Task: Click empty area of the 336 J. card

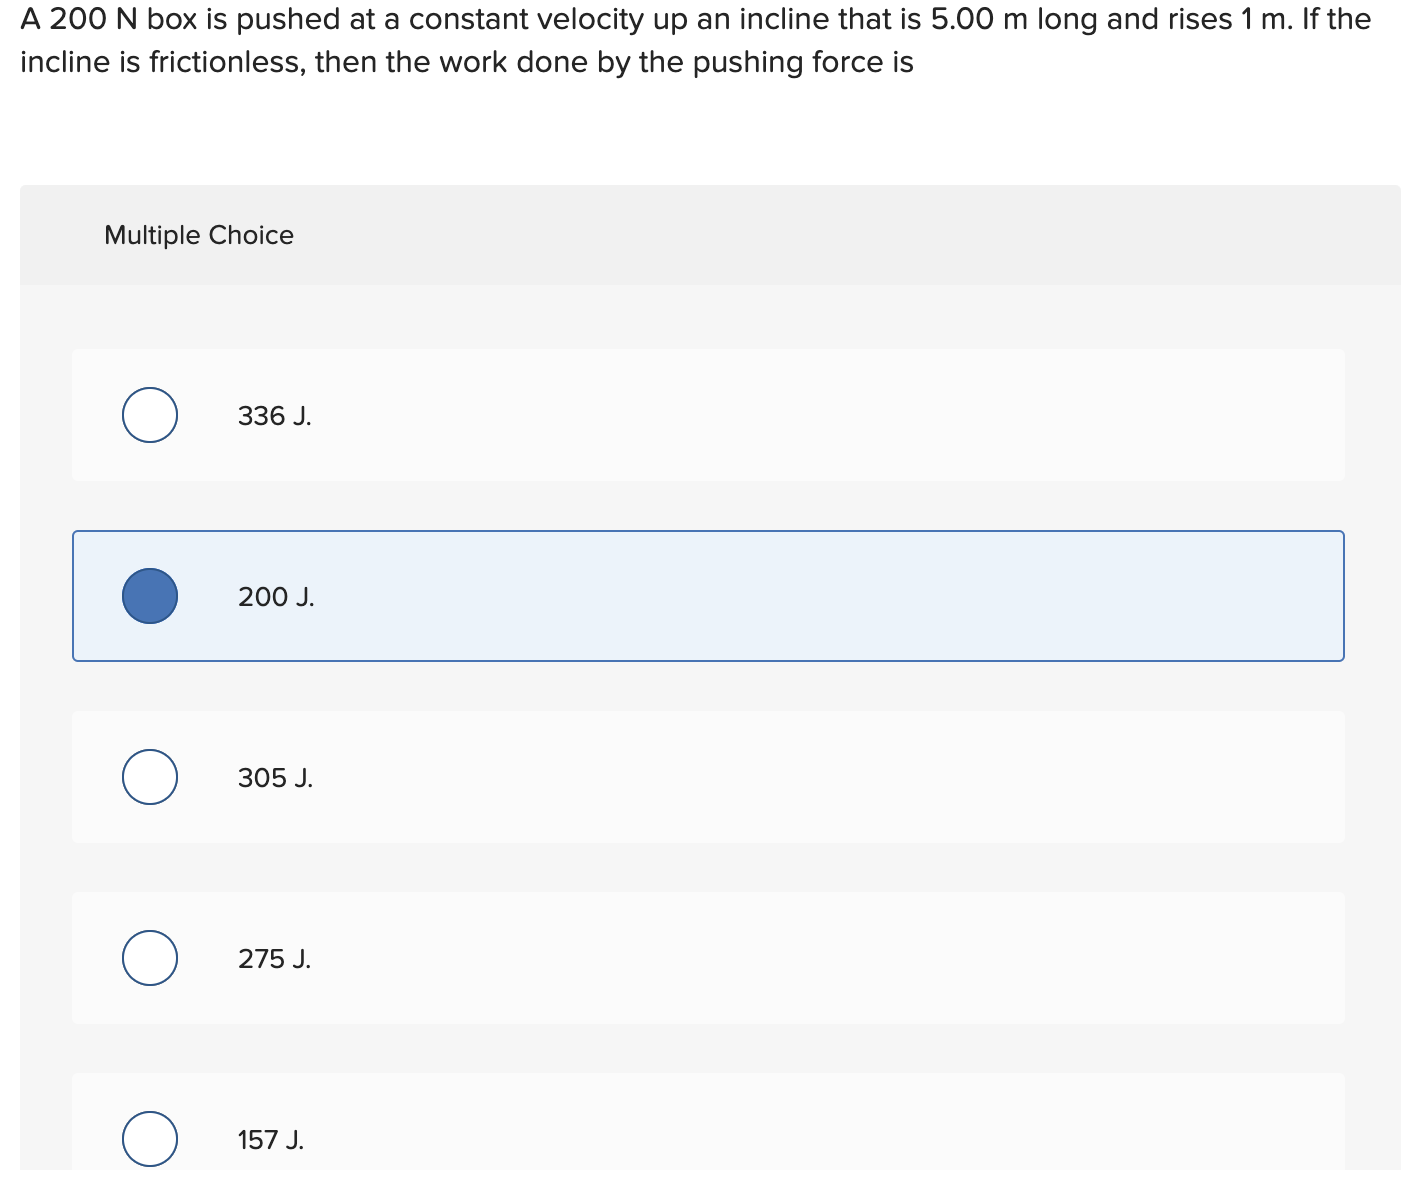Action: coord(800,415)
